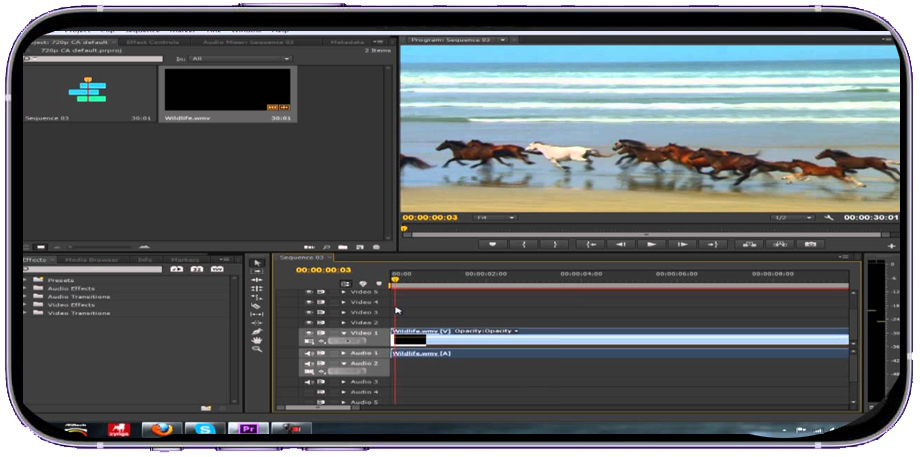Open the In: All dropdown in Project
The height and width of the screenshot is (457, 920).
[x=240, y=59]
